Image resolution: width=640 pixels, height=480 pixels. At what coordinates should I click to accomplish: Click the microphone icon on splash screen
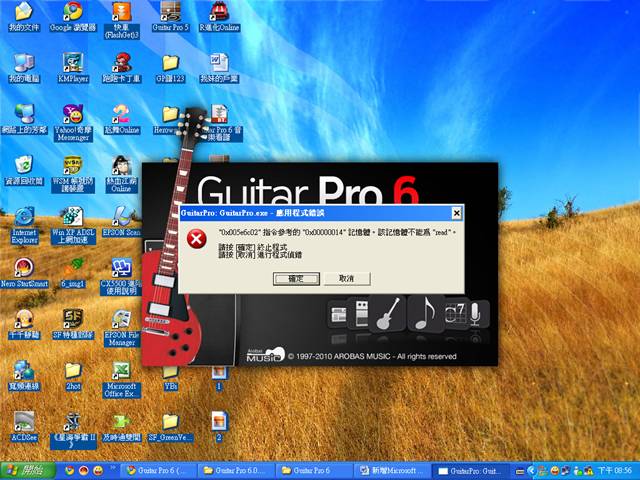(475, 314)
